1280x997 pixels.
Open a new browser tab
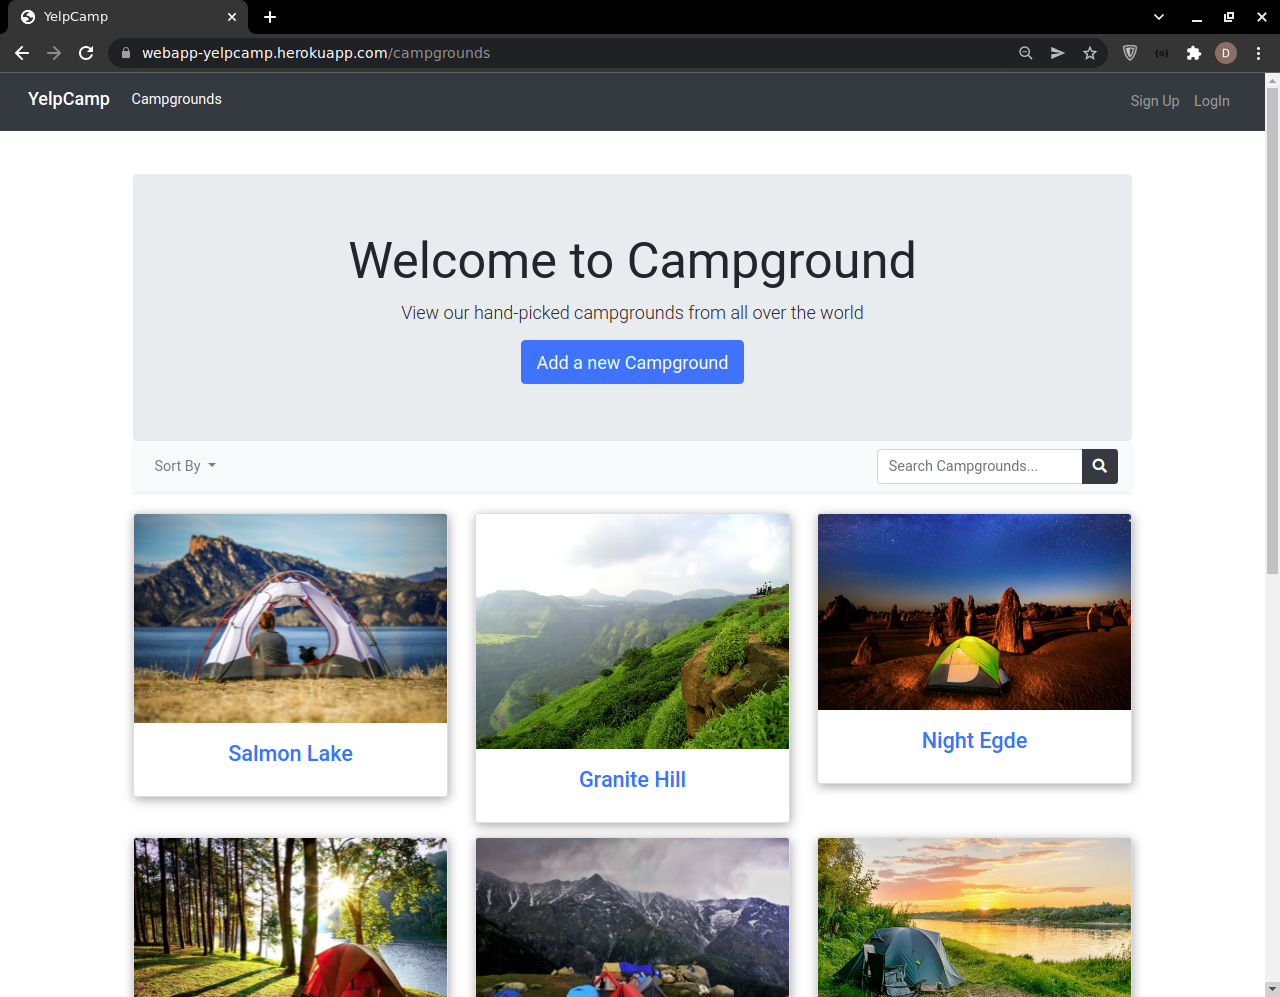tap(270, 17)
